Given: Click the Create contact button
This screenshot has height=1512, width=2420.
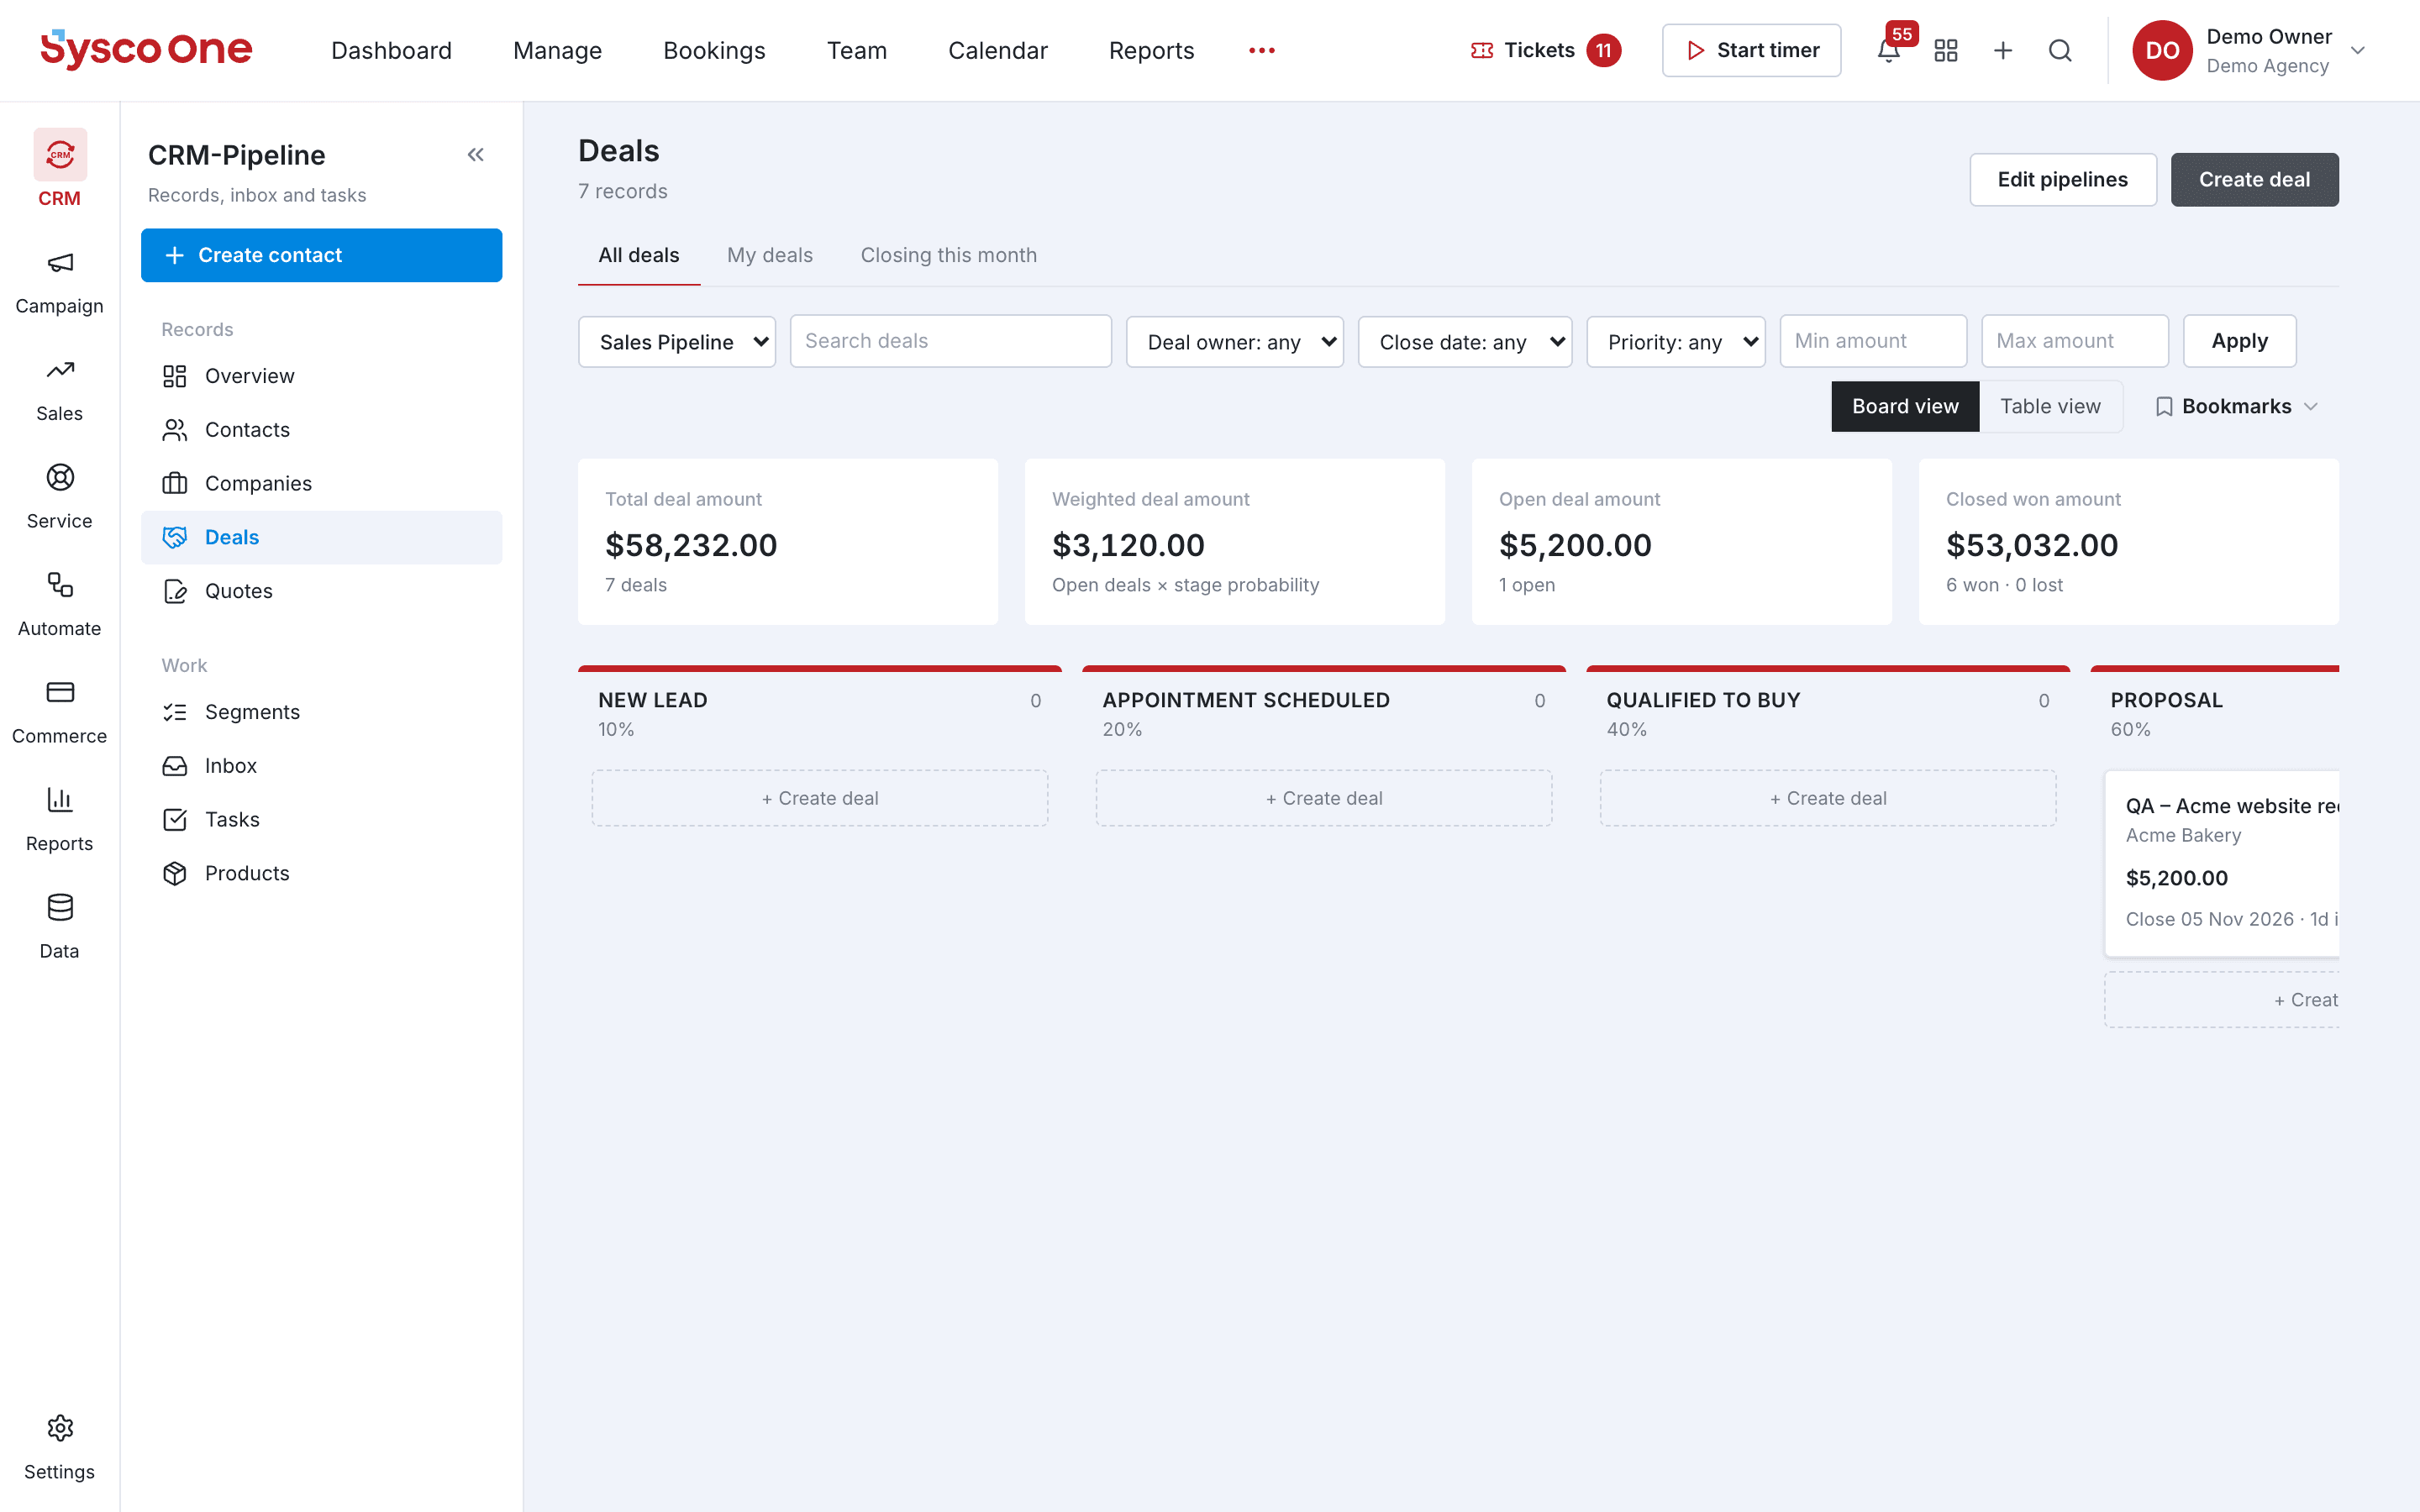Looking at the screenshot, I should click(322, 255).
